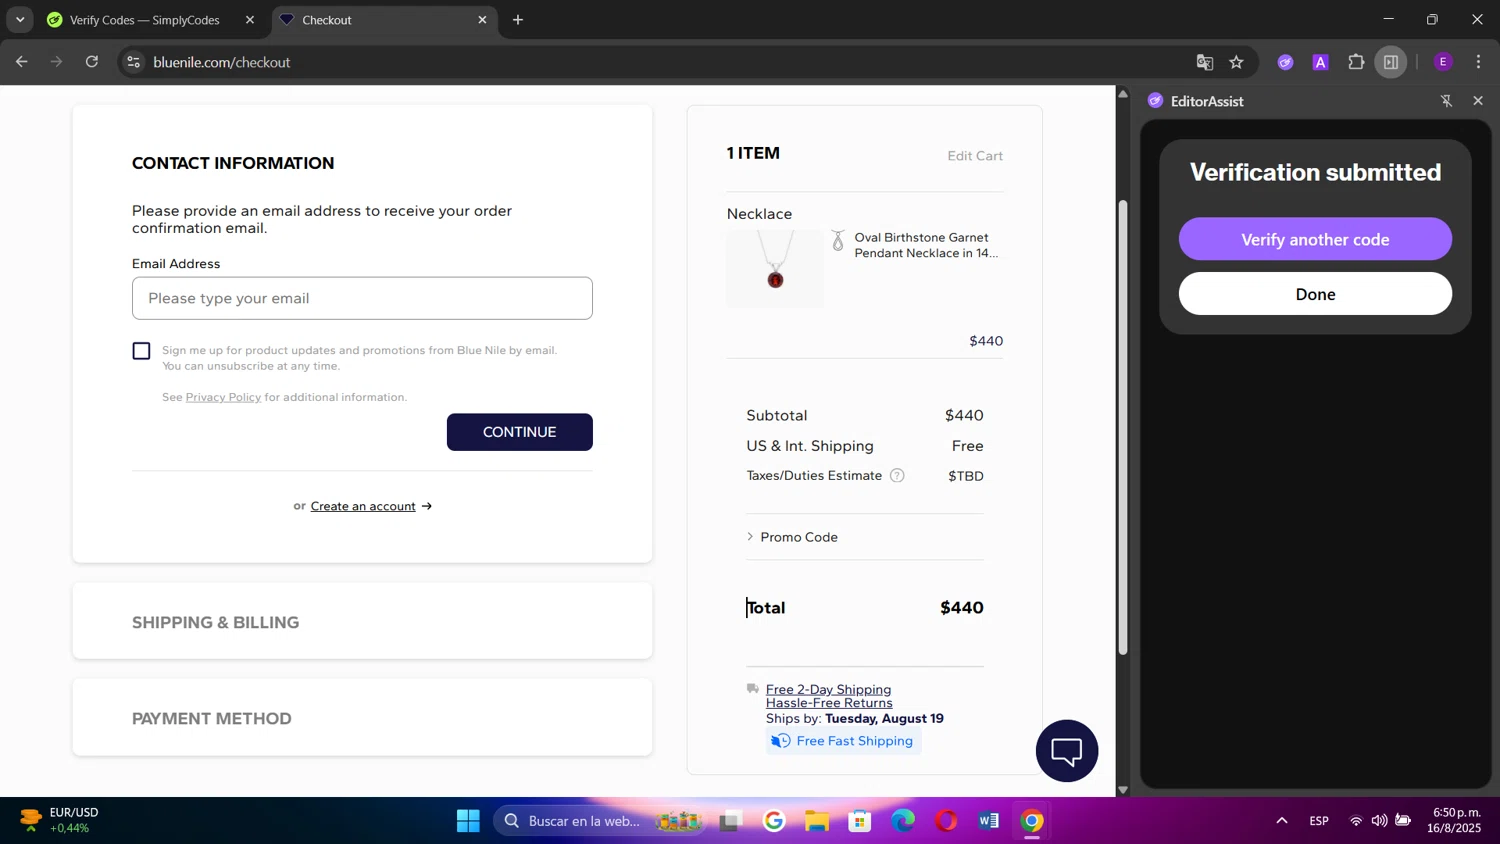Image resolution: width=1500 pixels, height=844 pixels.
Task: Reload the Blue Nile checkout page
Action: 92,62
